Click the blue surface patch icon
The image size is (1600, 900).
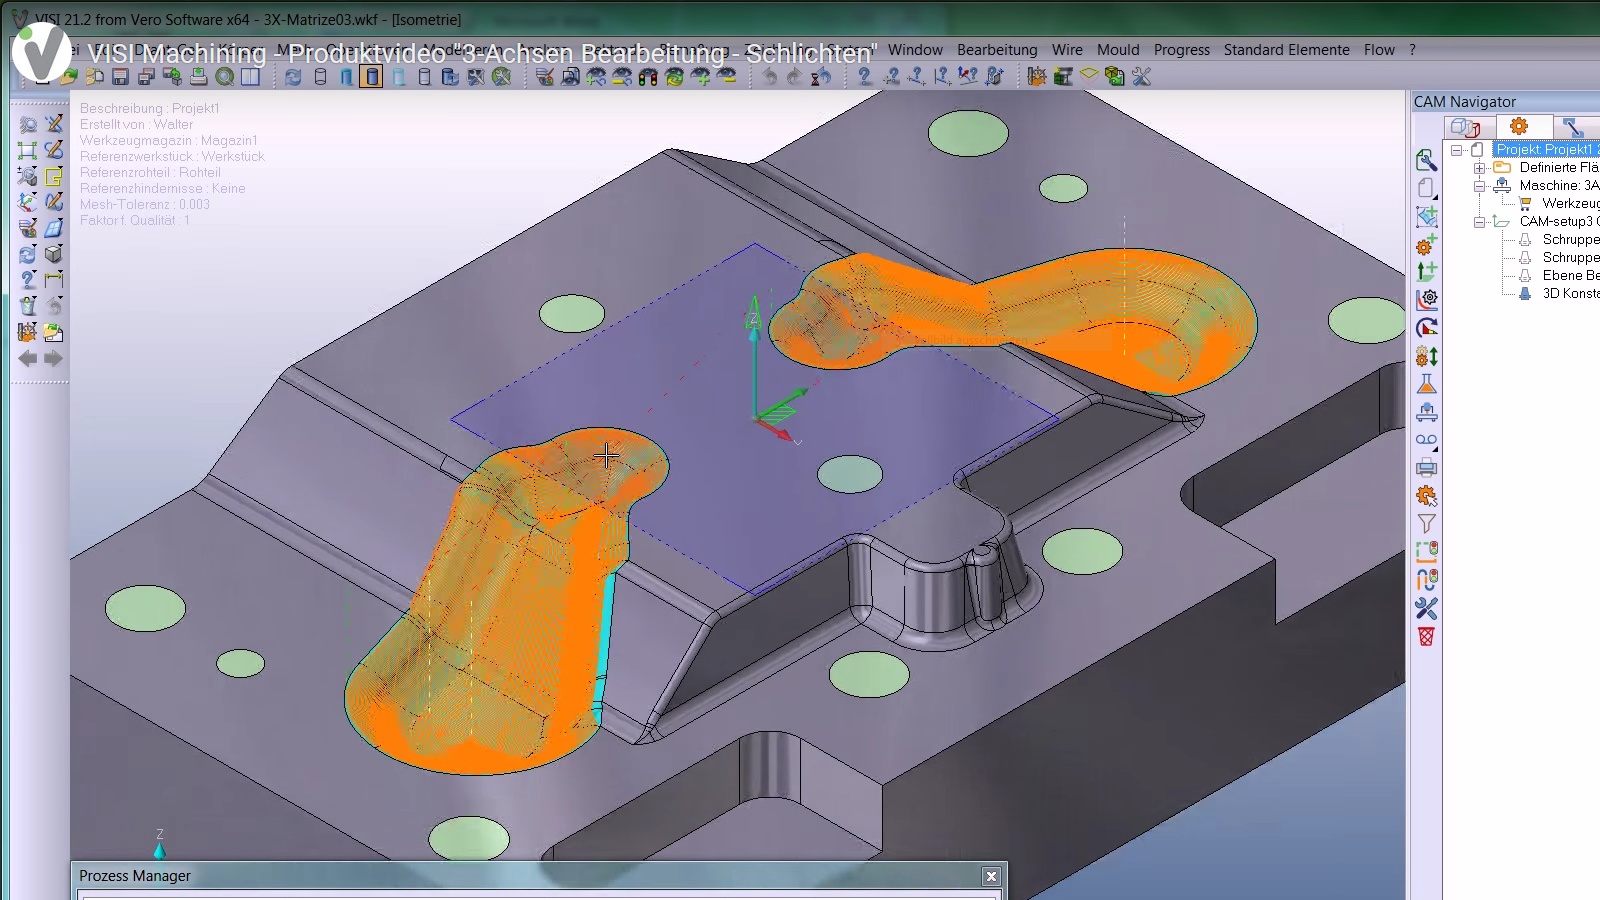click(54, 228)
